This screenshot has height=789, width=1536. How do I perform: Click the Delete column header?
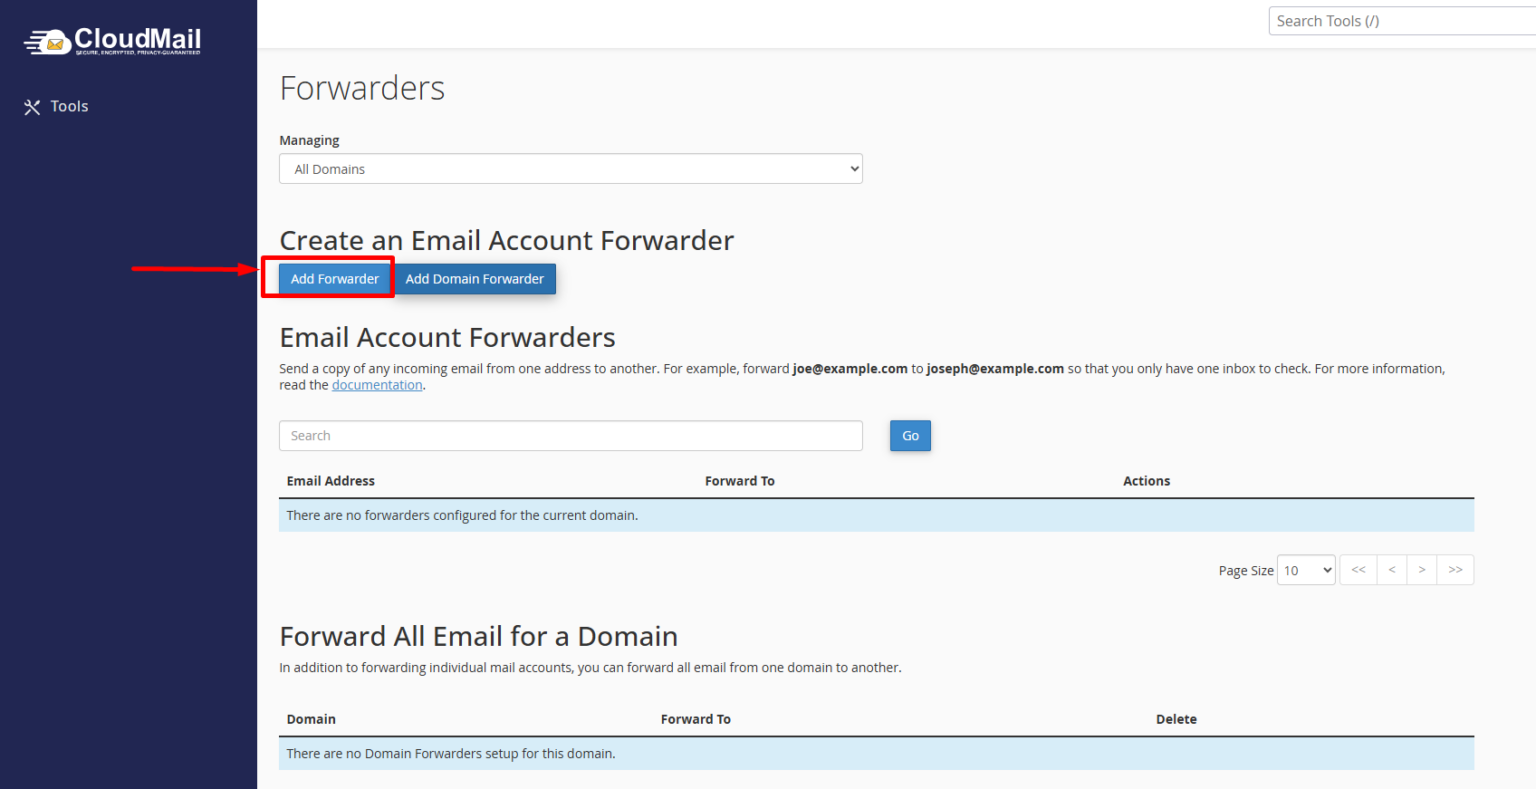tap(1176, 719)
